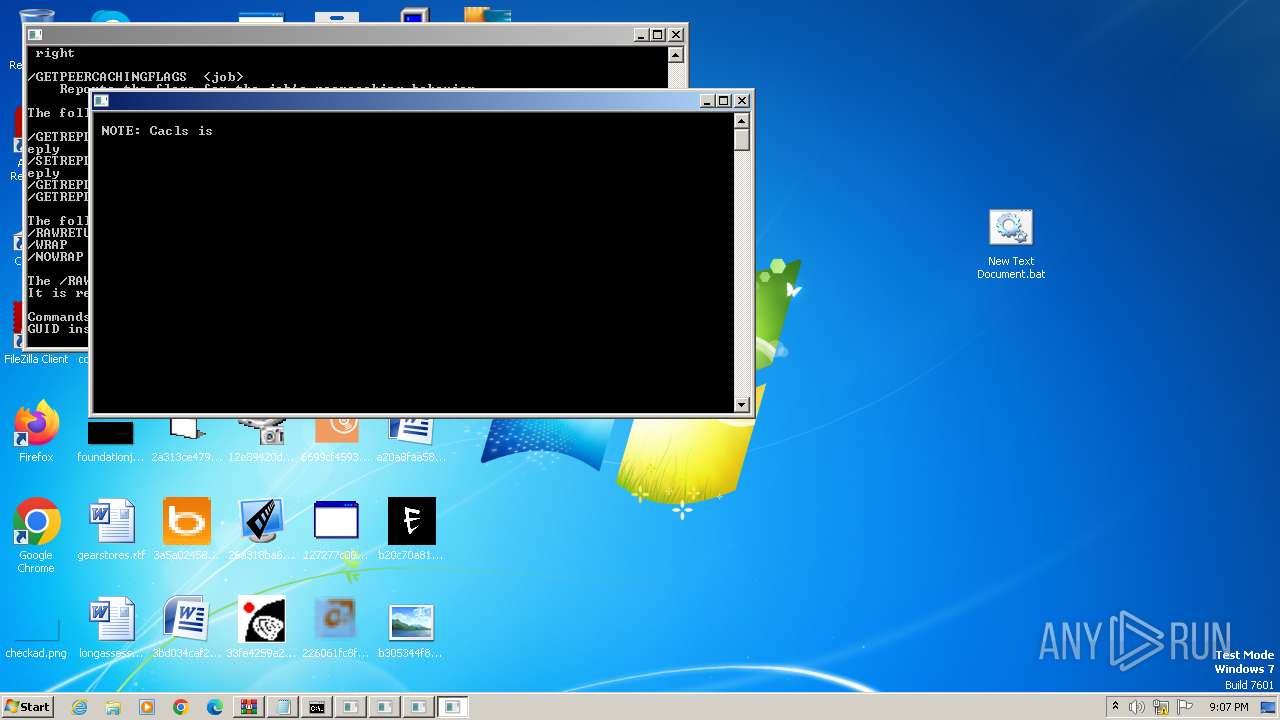Click the network status tray icon
This screenshot has height=720, width=1280.
coord(1161,707)
